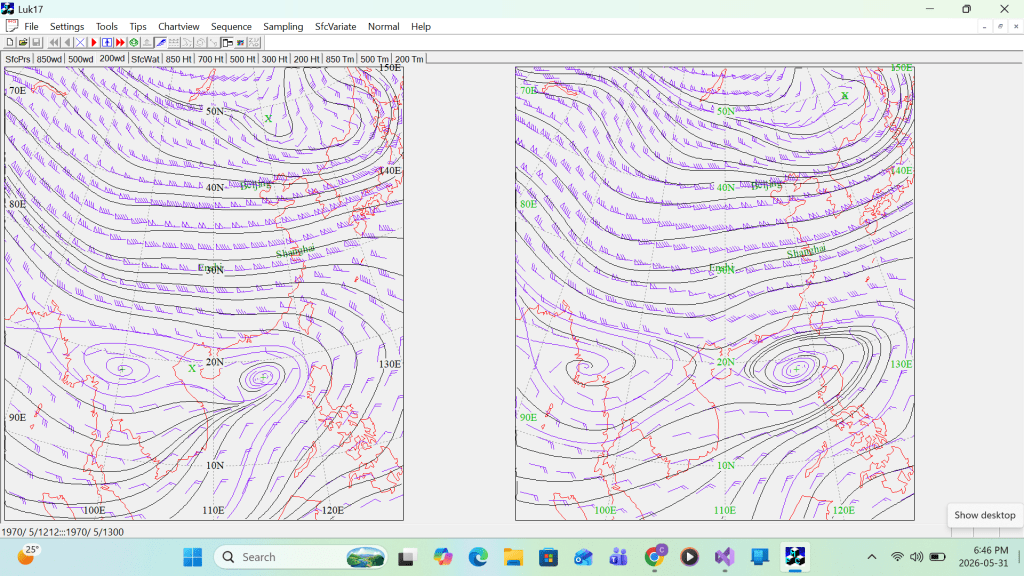Click the date range text in status bar
1024x576 pixels.
click(x=63, y=532)
